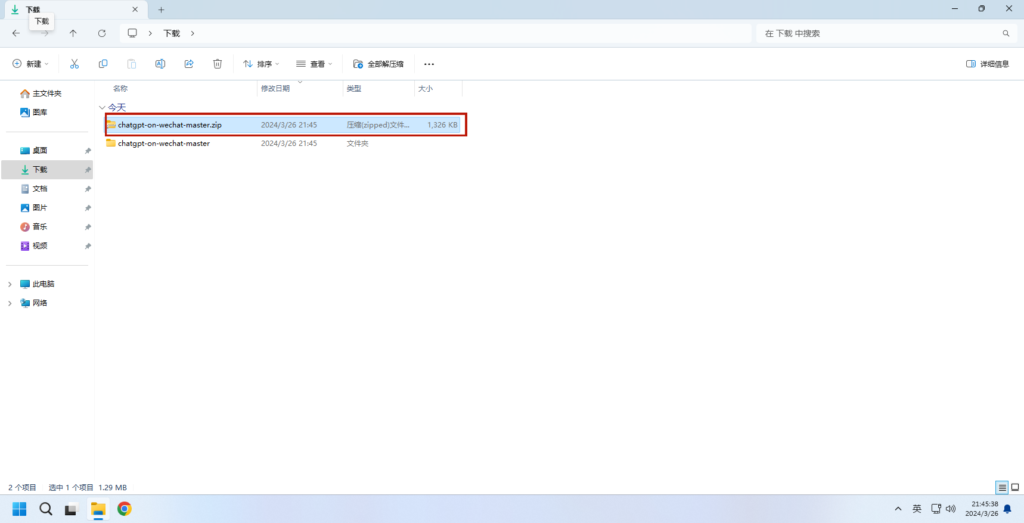The width and height of the screenshot is (1024, 523).
Task: Expand the 此电脑 tree node
Action: point(10,284)
